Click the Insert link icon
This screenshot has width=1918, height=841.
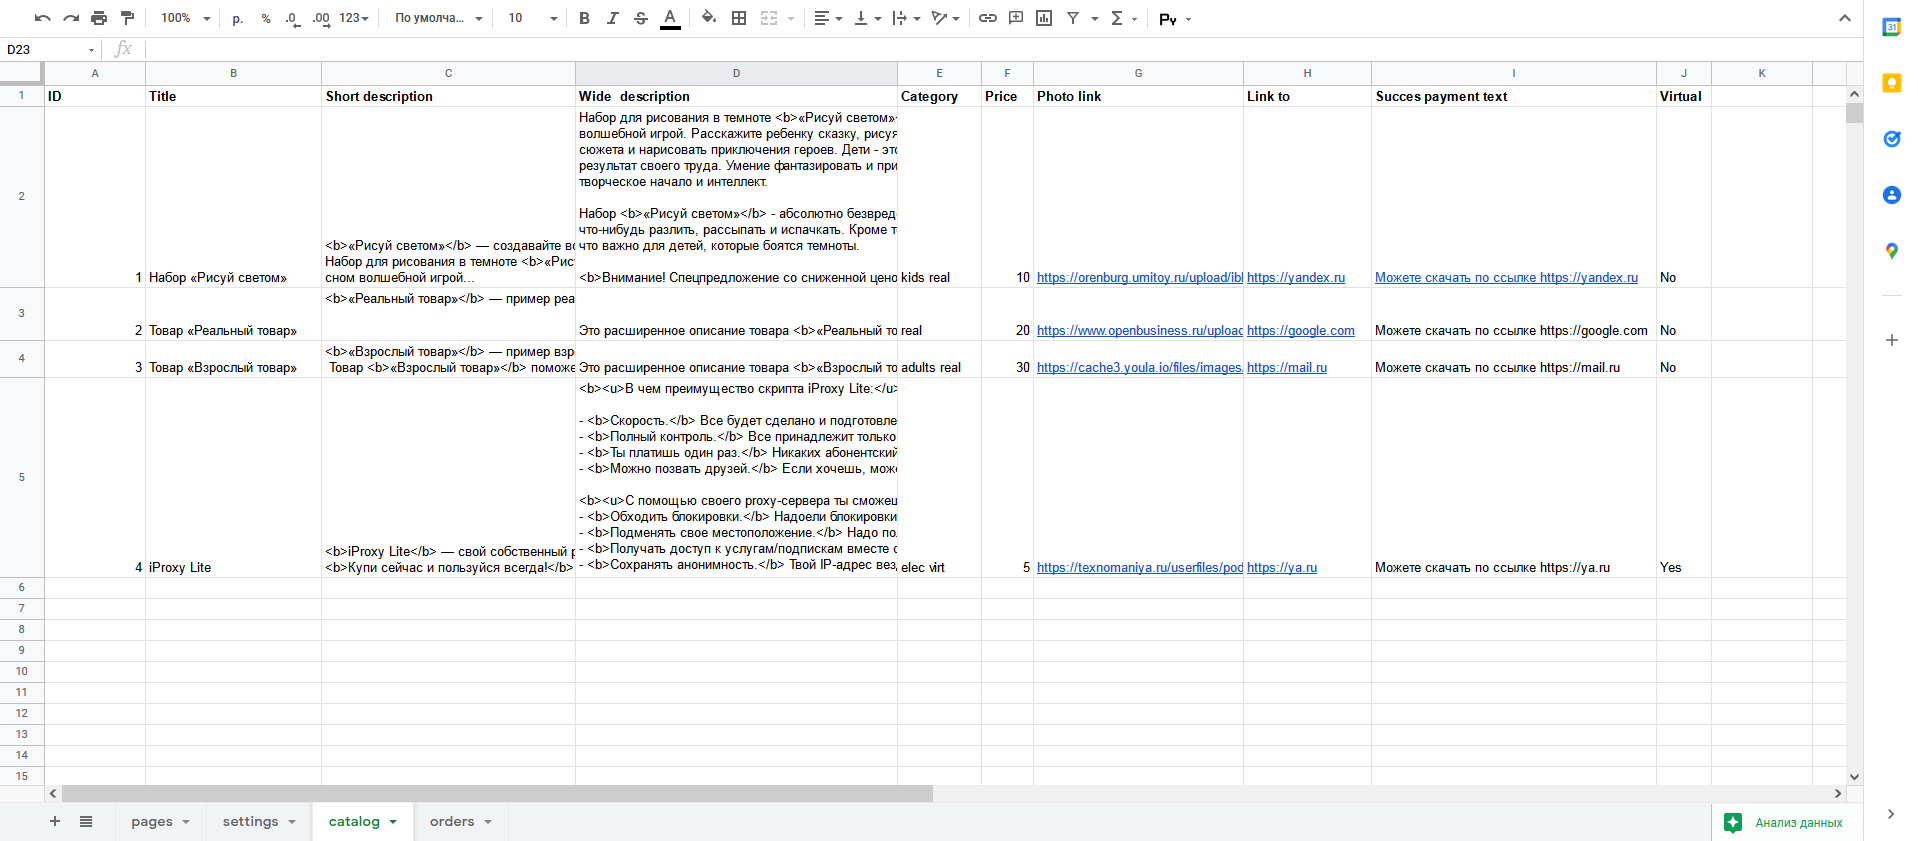click(987, 18)
